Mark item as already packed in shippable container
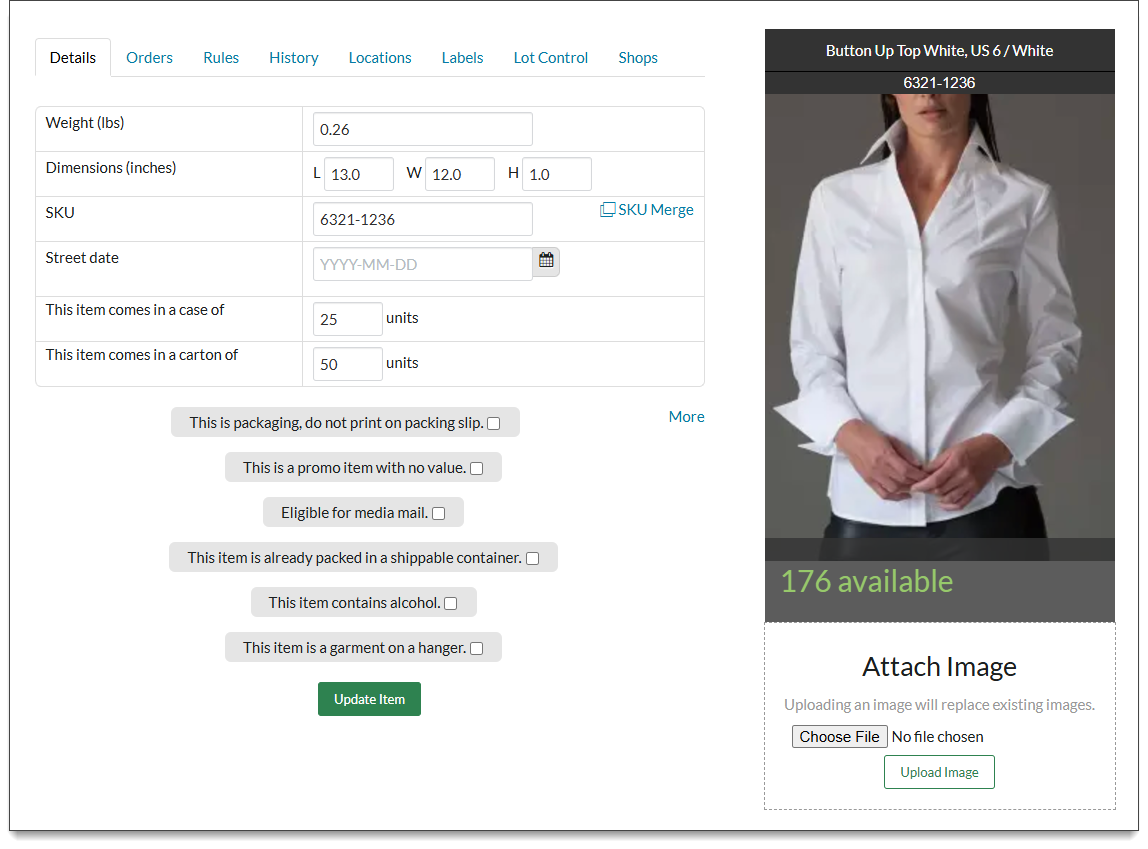Screen dimensions: 1148x849 pos(533,558)
